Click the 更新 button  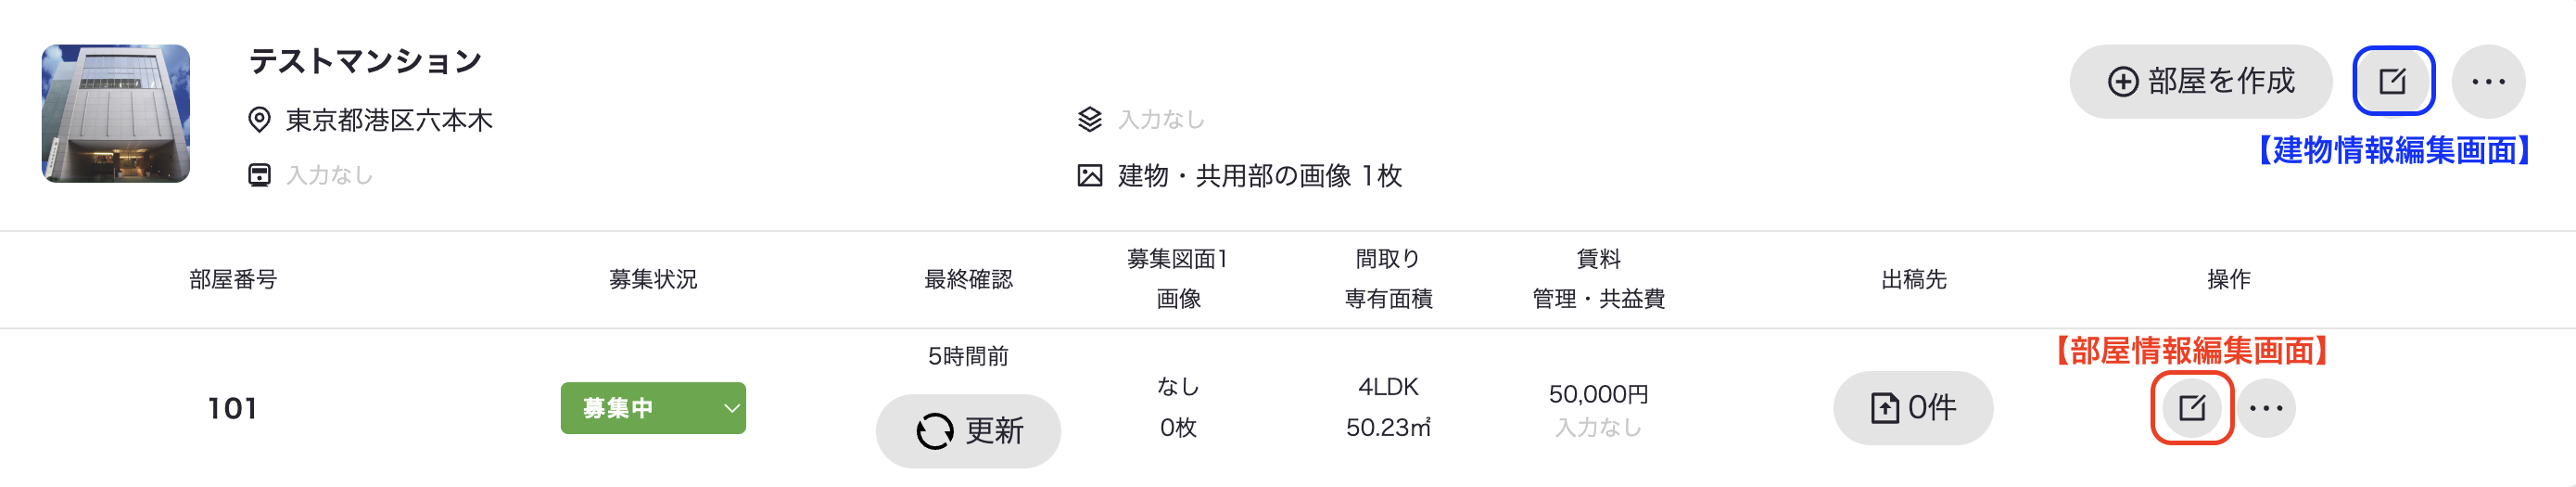tap(968, 431)
